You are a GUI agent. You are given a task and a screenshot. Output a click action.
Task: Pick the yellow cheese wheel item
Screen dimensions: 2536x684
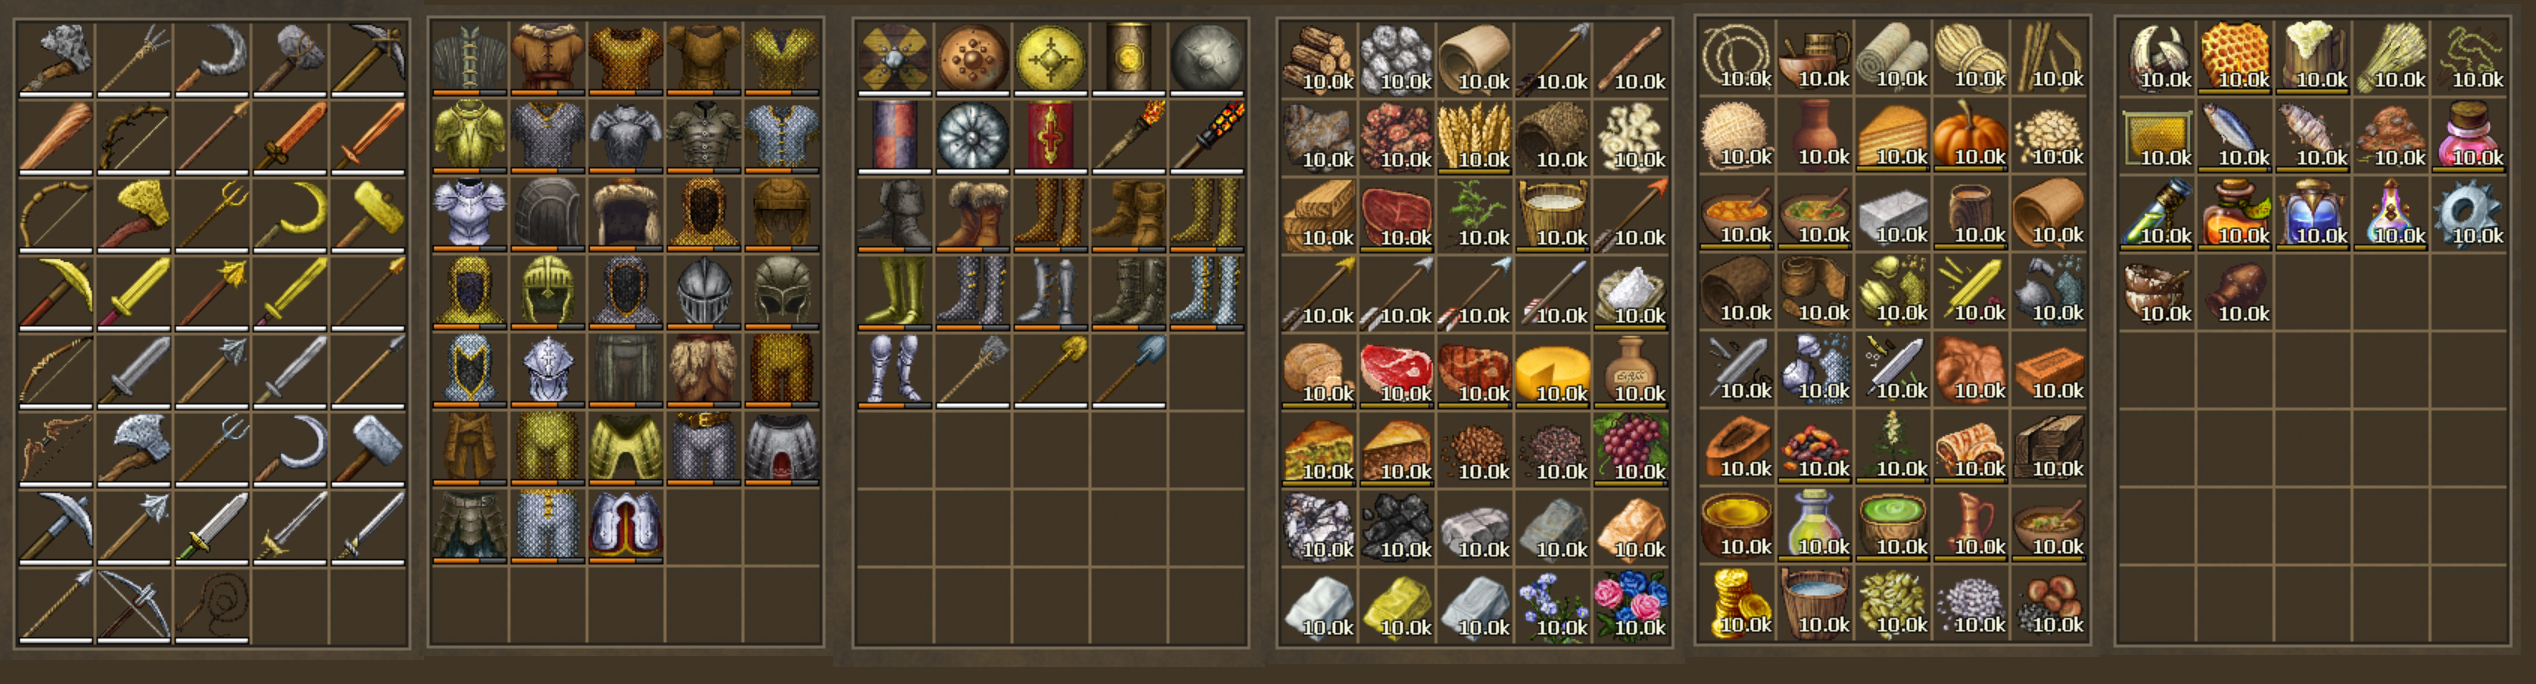[1553, 371]
